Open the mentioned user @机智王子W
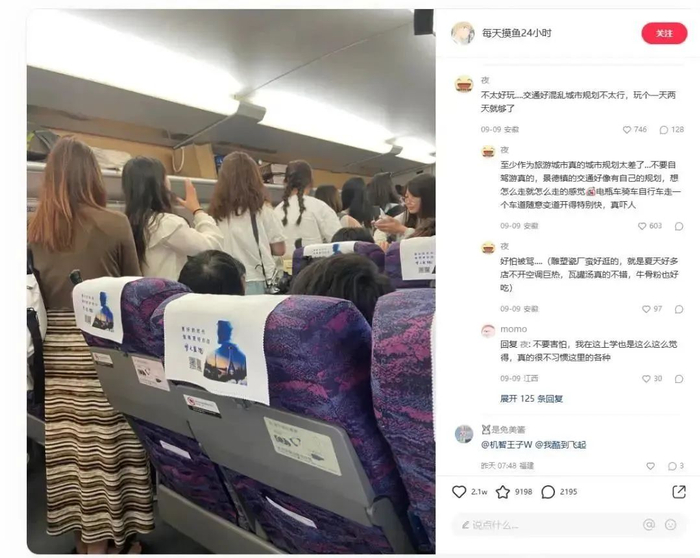This screenshot has height=558, width=700. [x=507, y=445]
